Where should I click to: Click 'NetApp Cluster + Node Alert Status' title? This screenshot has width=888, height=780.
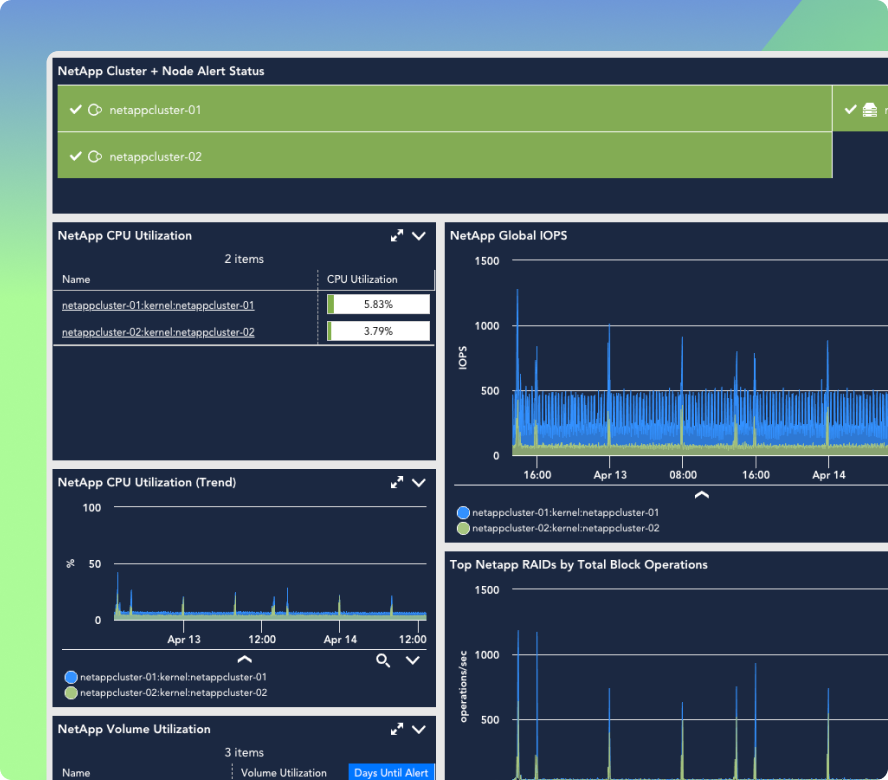click(x=161, y=71)
